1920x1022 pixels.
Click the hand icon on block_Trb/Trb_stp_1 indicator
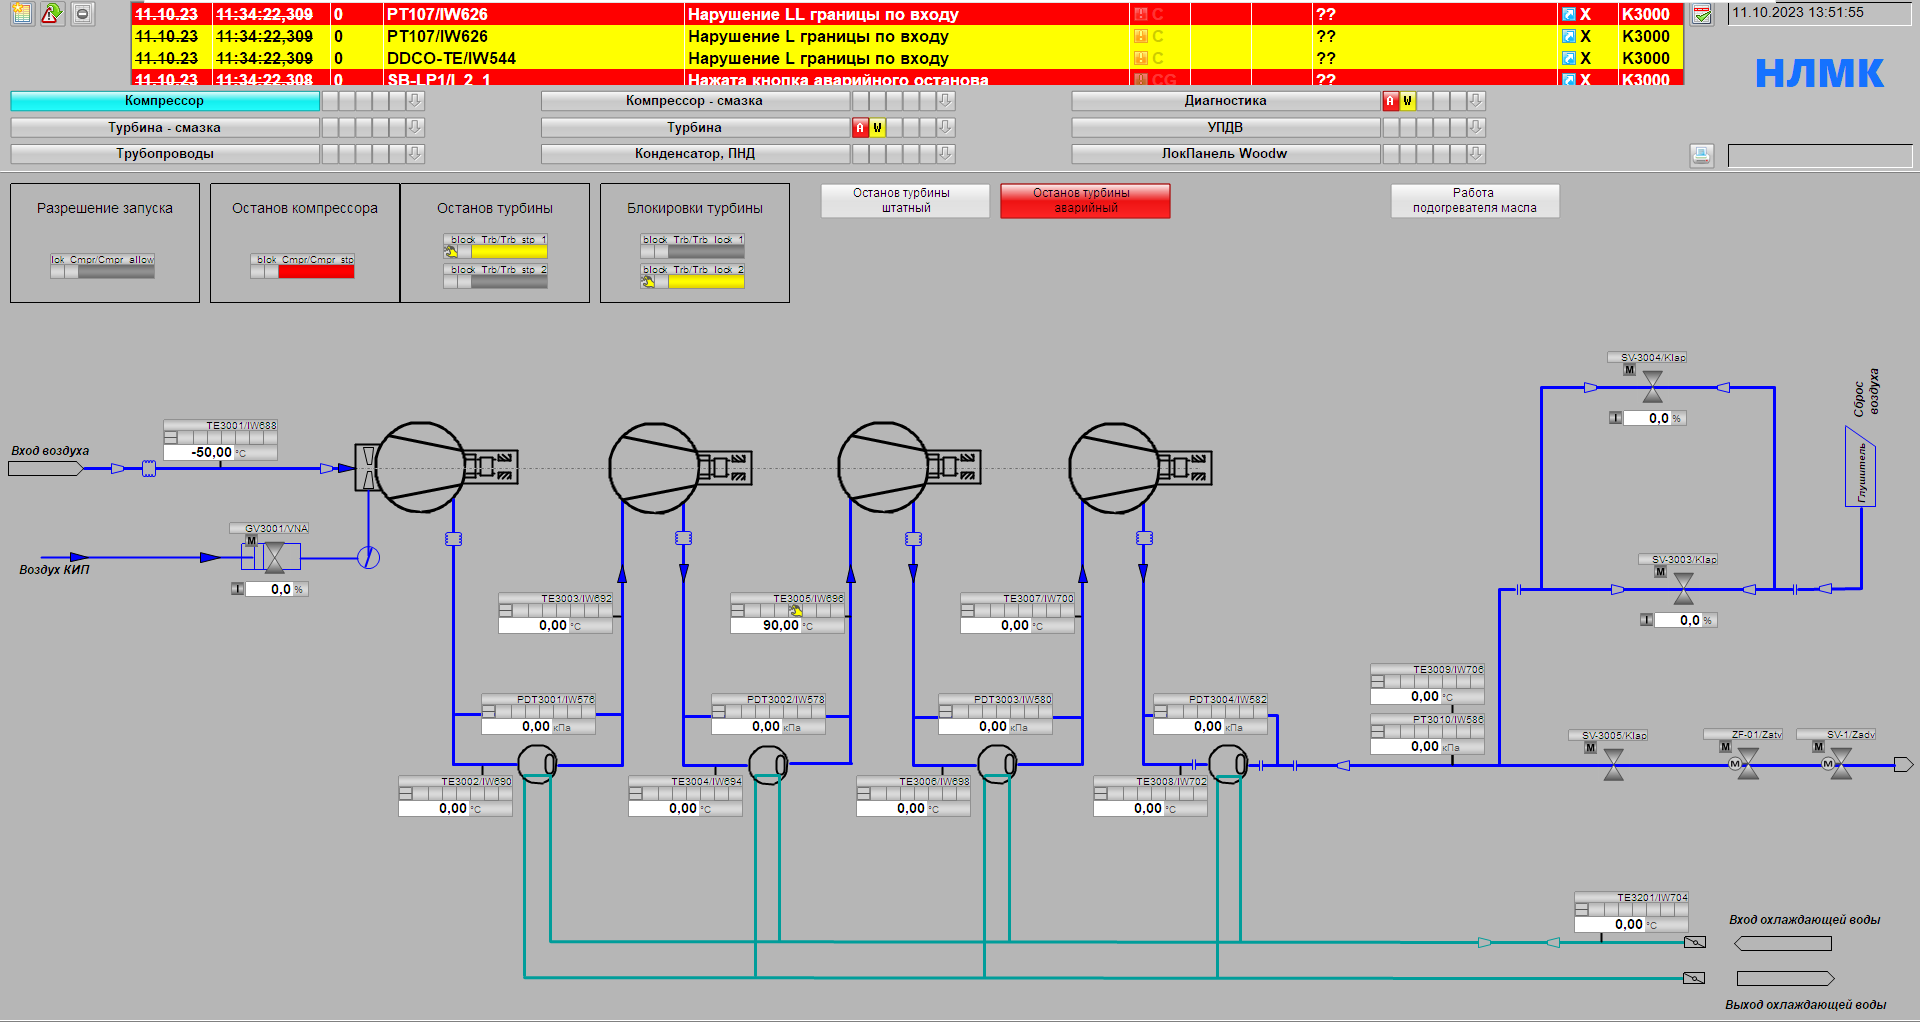point(451,252)
